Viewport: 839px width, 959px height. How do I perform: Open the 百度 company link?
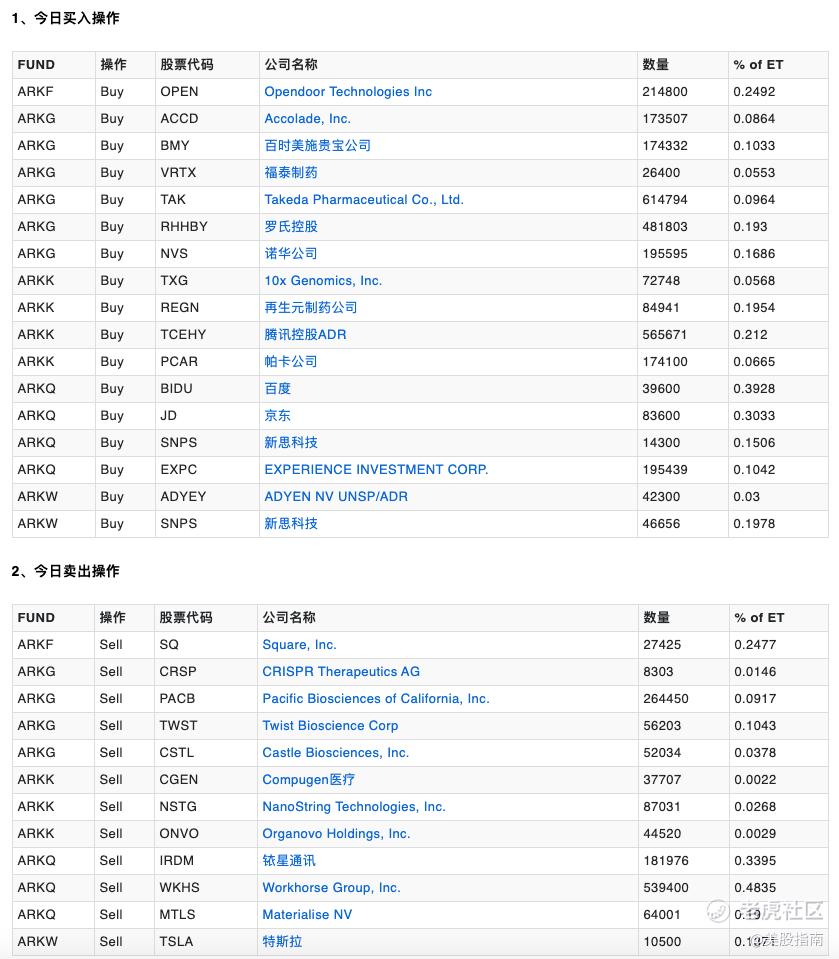point(278,388)
